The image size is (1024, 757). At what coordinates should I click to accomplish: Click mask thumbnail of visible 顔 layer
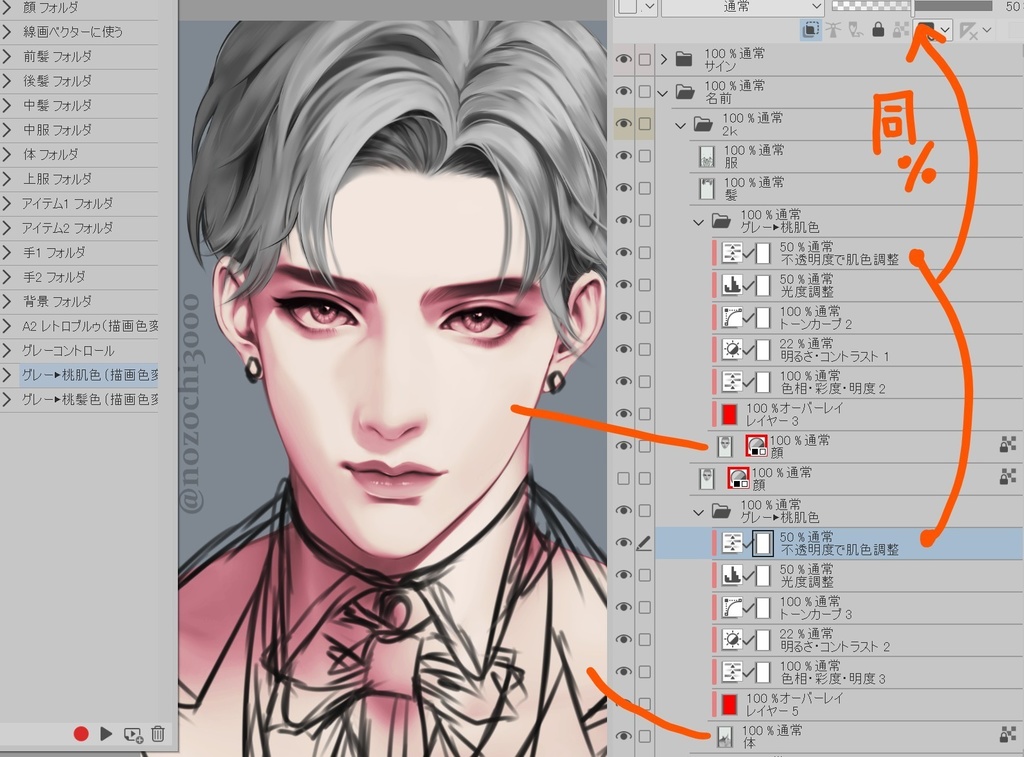[756, 445]
